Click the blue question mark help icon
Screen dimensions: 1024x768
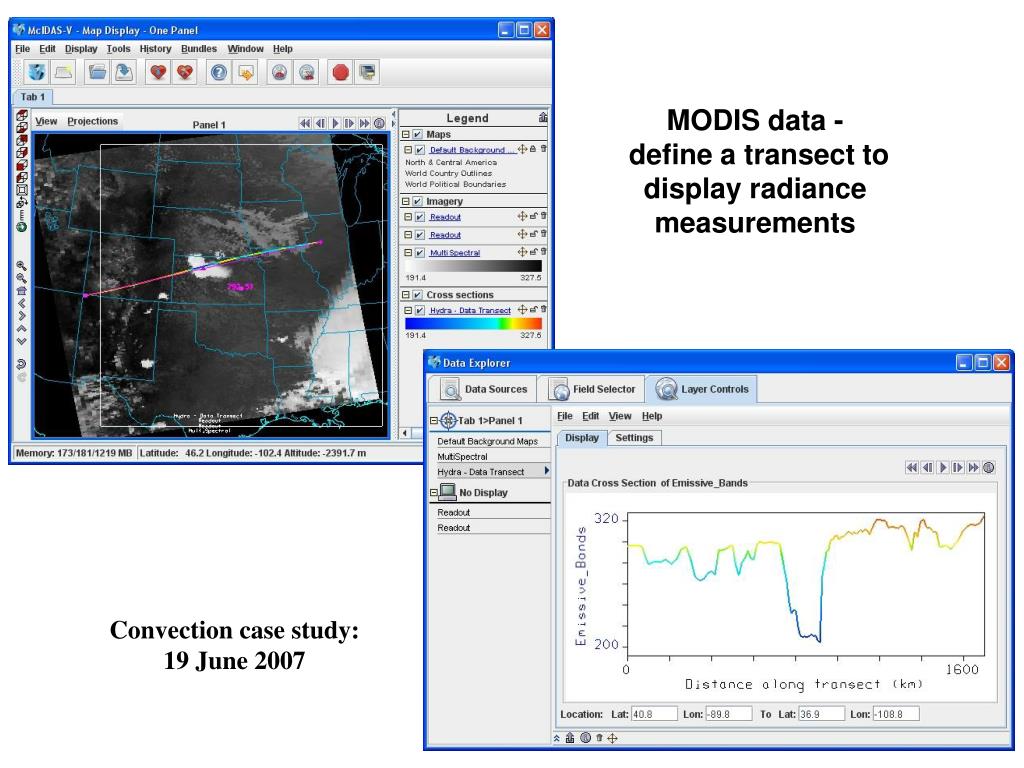coord(219,72)
